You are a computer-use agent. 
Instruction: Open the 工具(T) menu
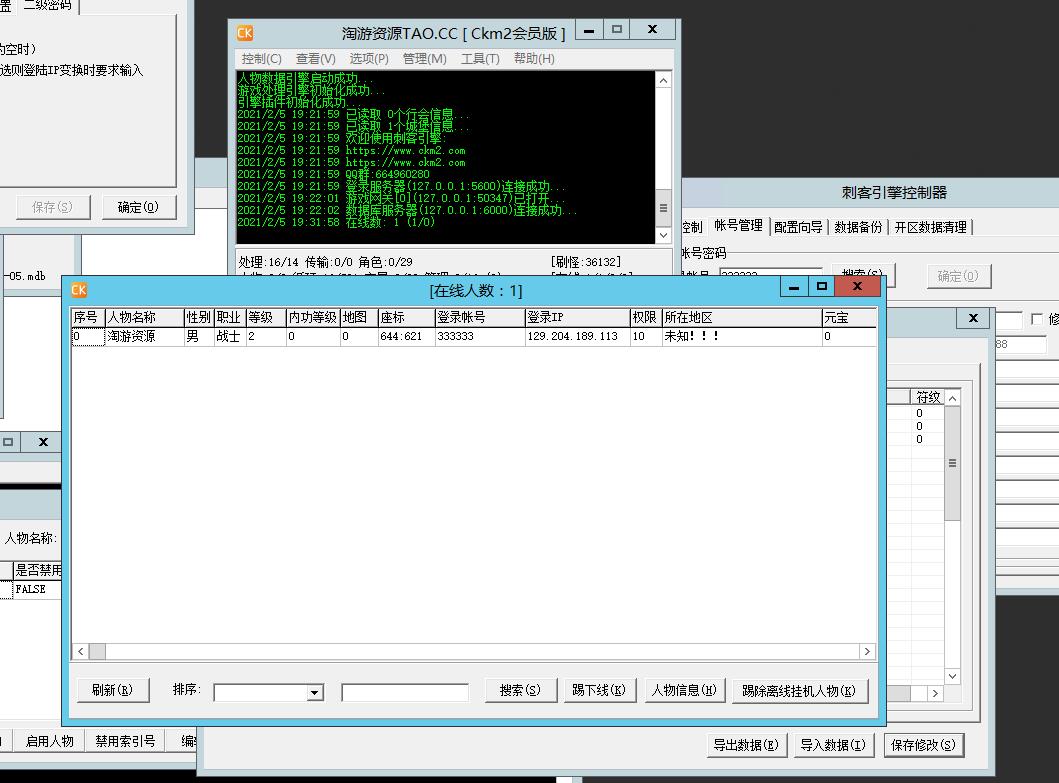point(480,59)
